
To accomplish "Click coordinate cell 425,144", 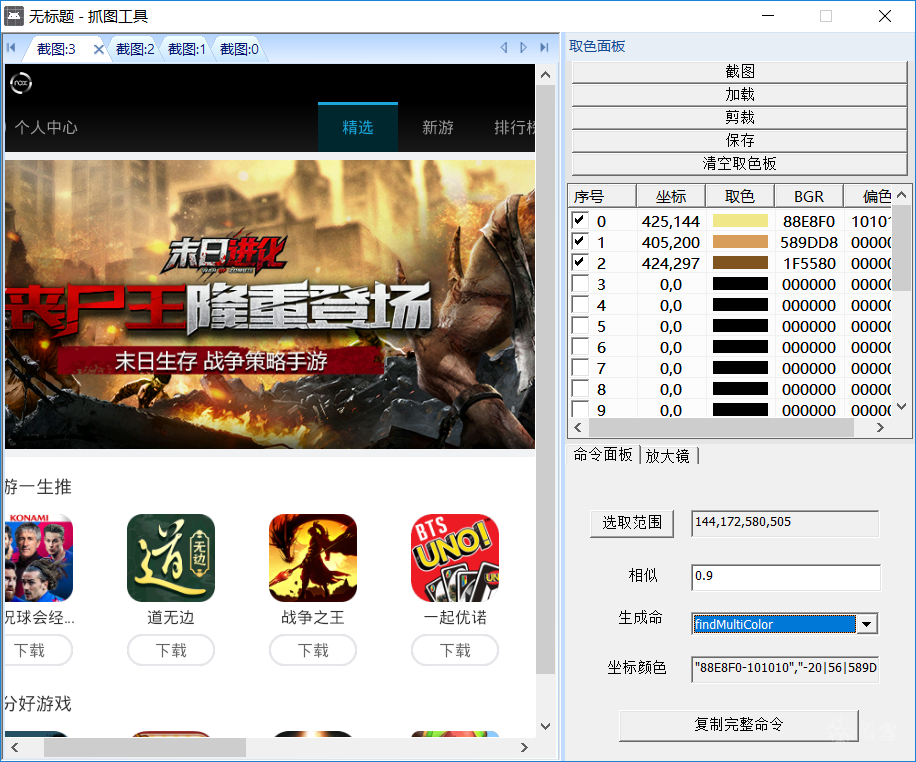I will 671,221.
